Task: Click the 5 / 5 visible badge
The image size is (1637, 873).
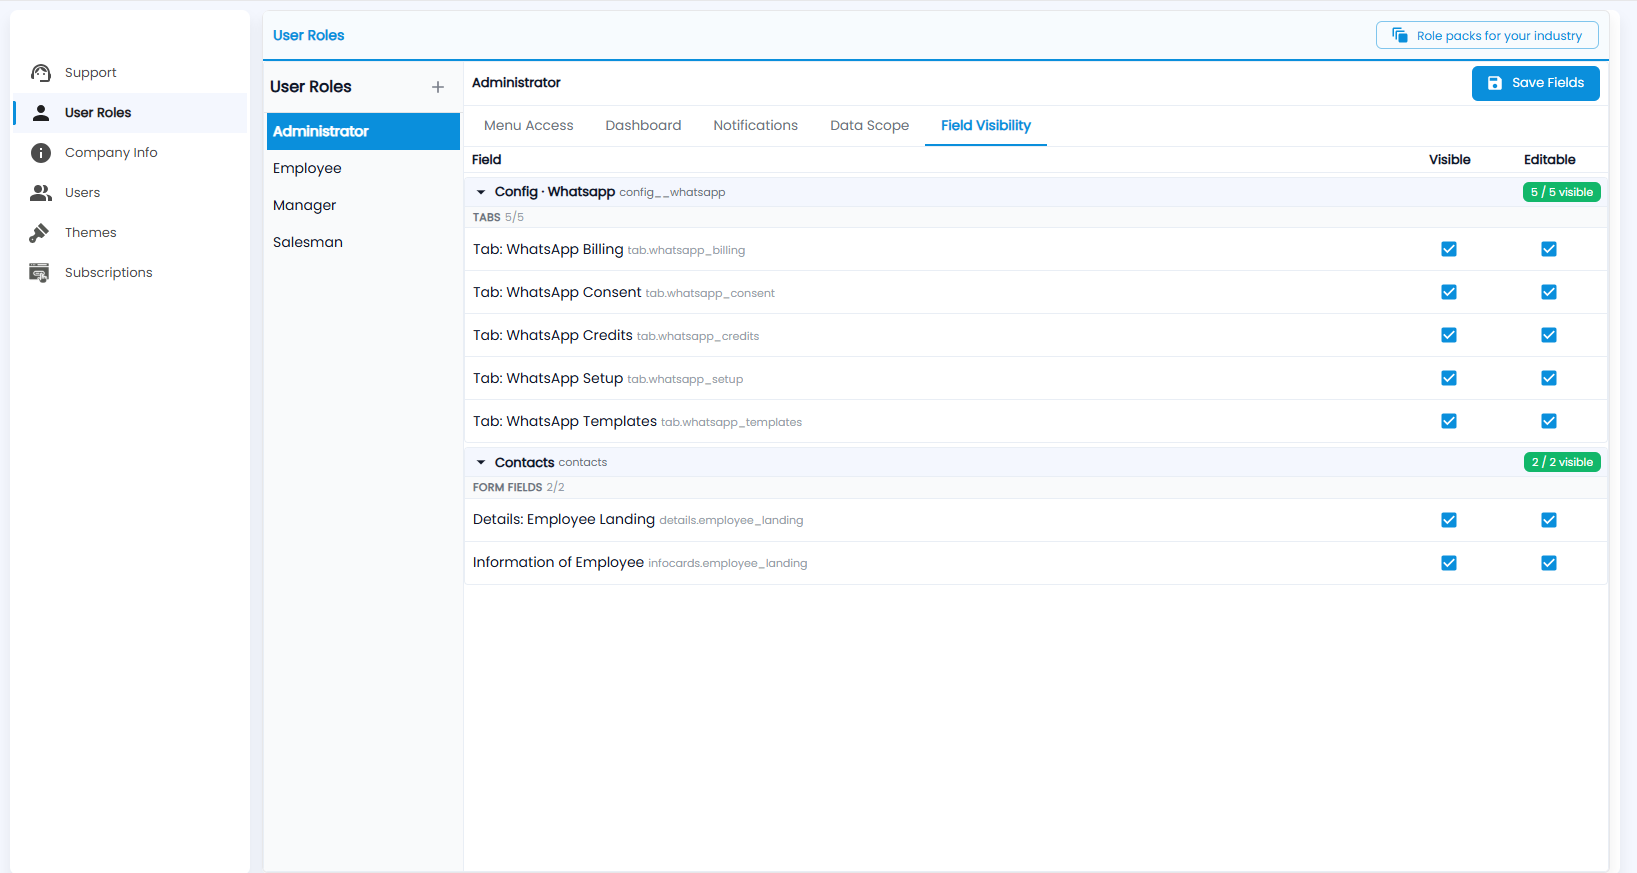Action: tap(1562, 192)
